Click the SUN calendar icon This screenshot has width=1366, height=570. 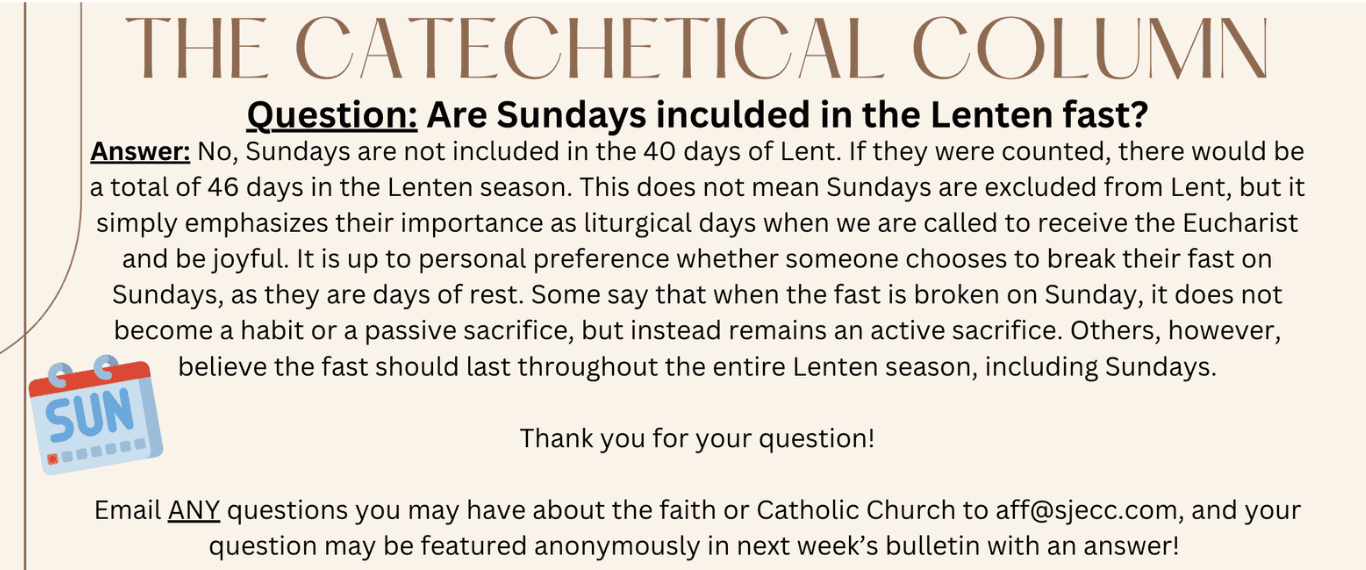pyautogui.click(x=94, y=413)
